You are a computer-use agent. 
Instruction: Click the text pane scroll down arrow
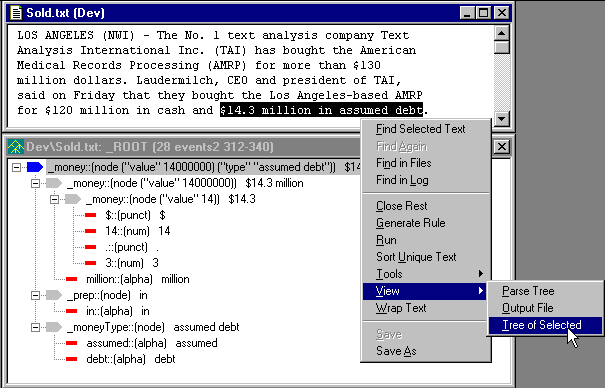502,118
